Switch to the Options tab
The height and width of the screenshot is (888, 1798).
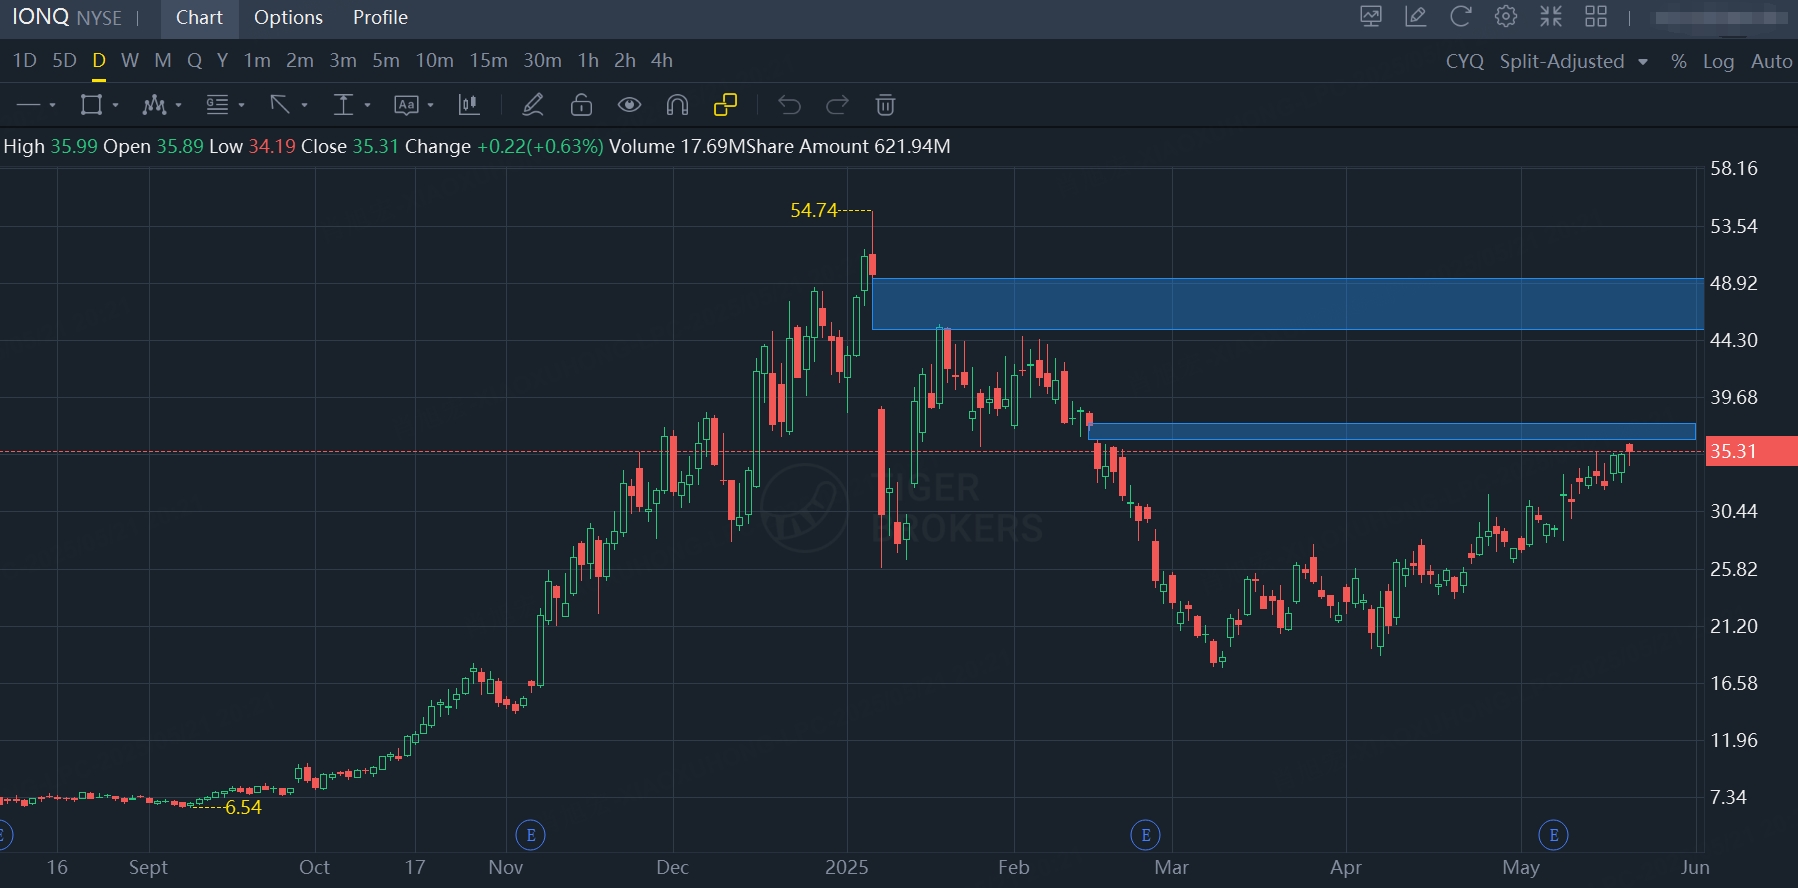(x=288, y=18)
